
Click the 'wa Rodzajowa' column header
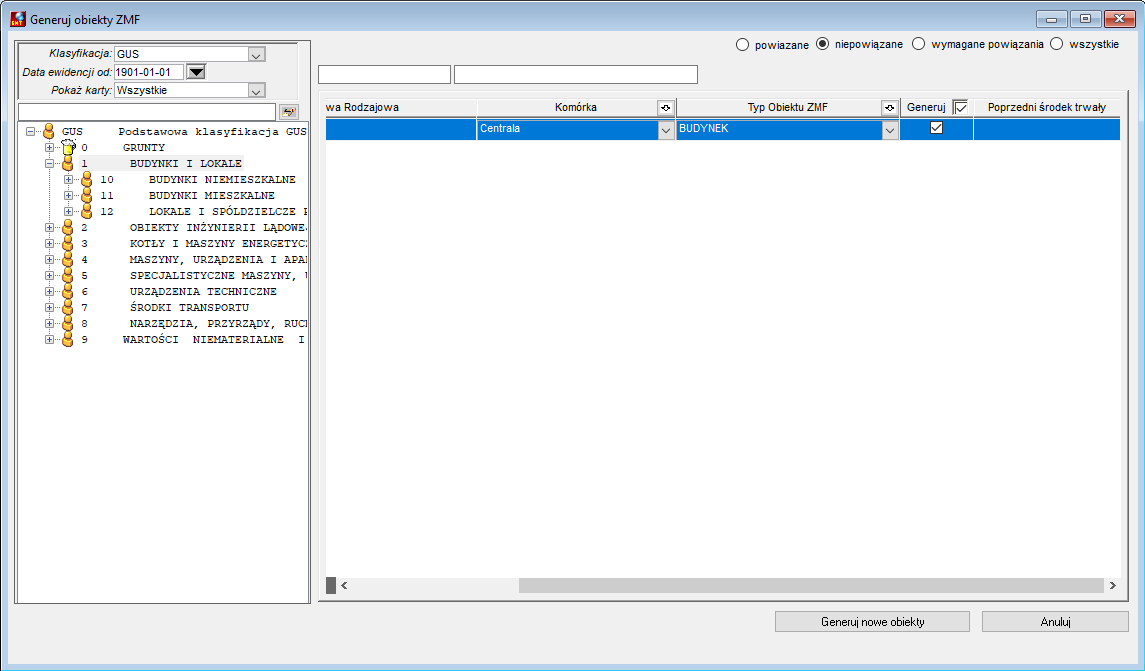pyautogui.click(x=401, y=107)
